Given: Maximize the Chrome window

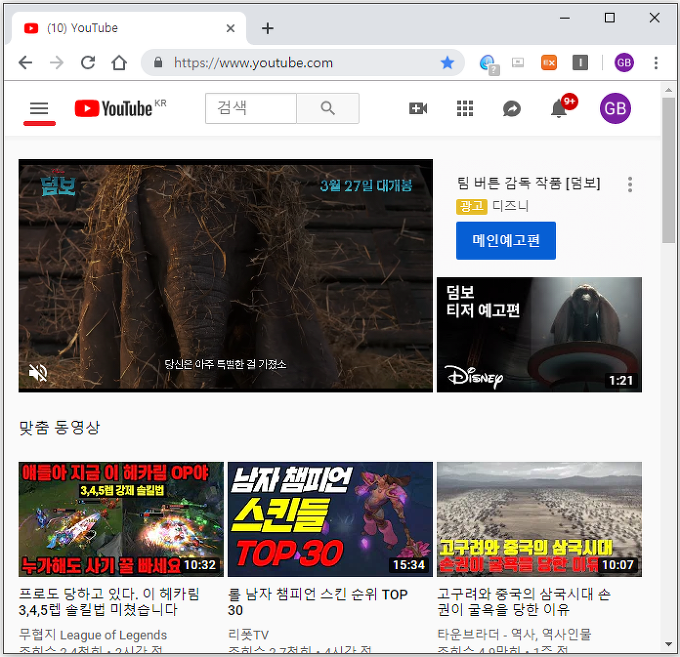Looking at the screenshot, I should pos(610,18).
